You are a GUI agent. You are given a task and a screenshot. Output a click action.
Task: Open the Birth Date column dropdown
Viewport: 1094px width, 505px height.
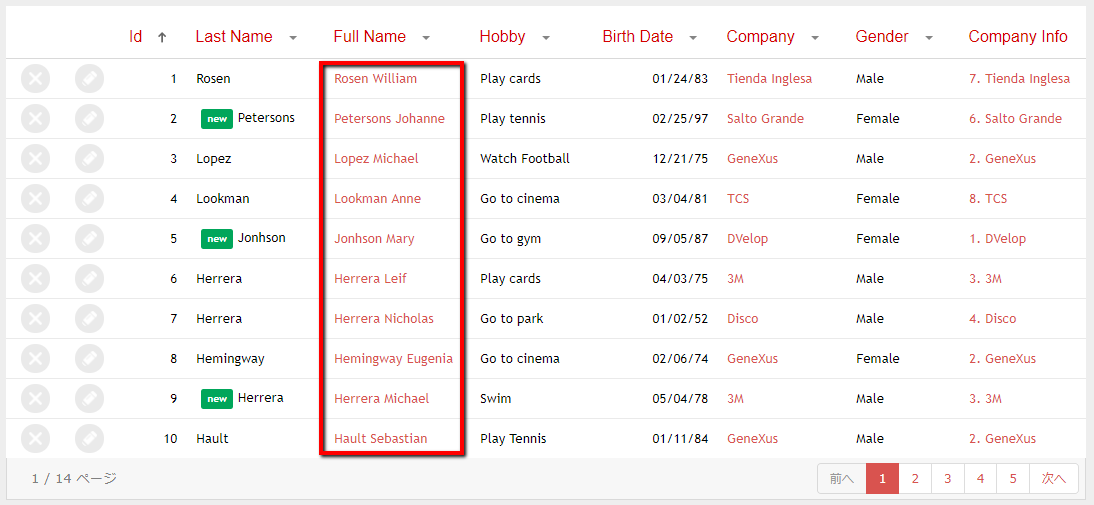pyautogui.click(x=693, y=38)
